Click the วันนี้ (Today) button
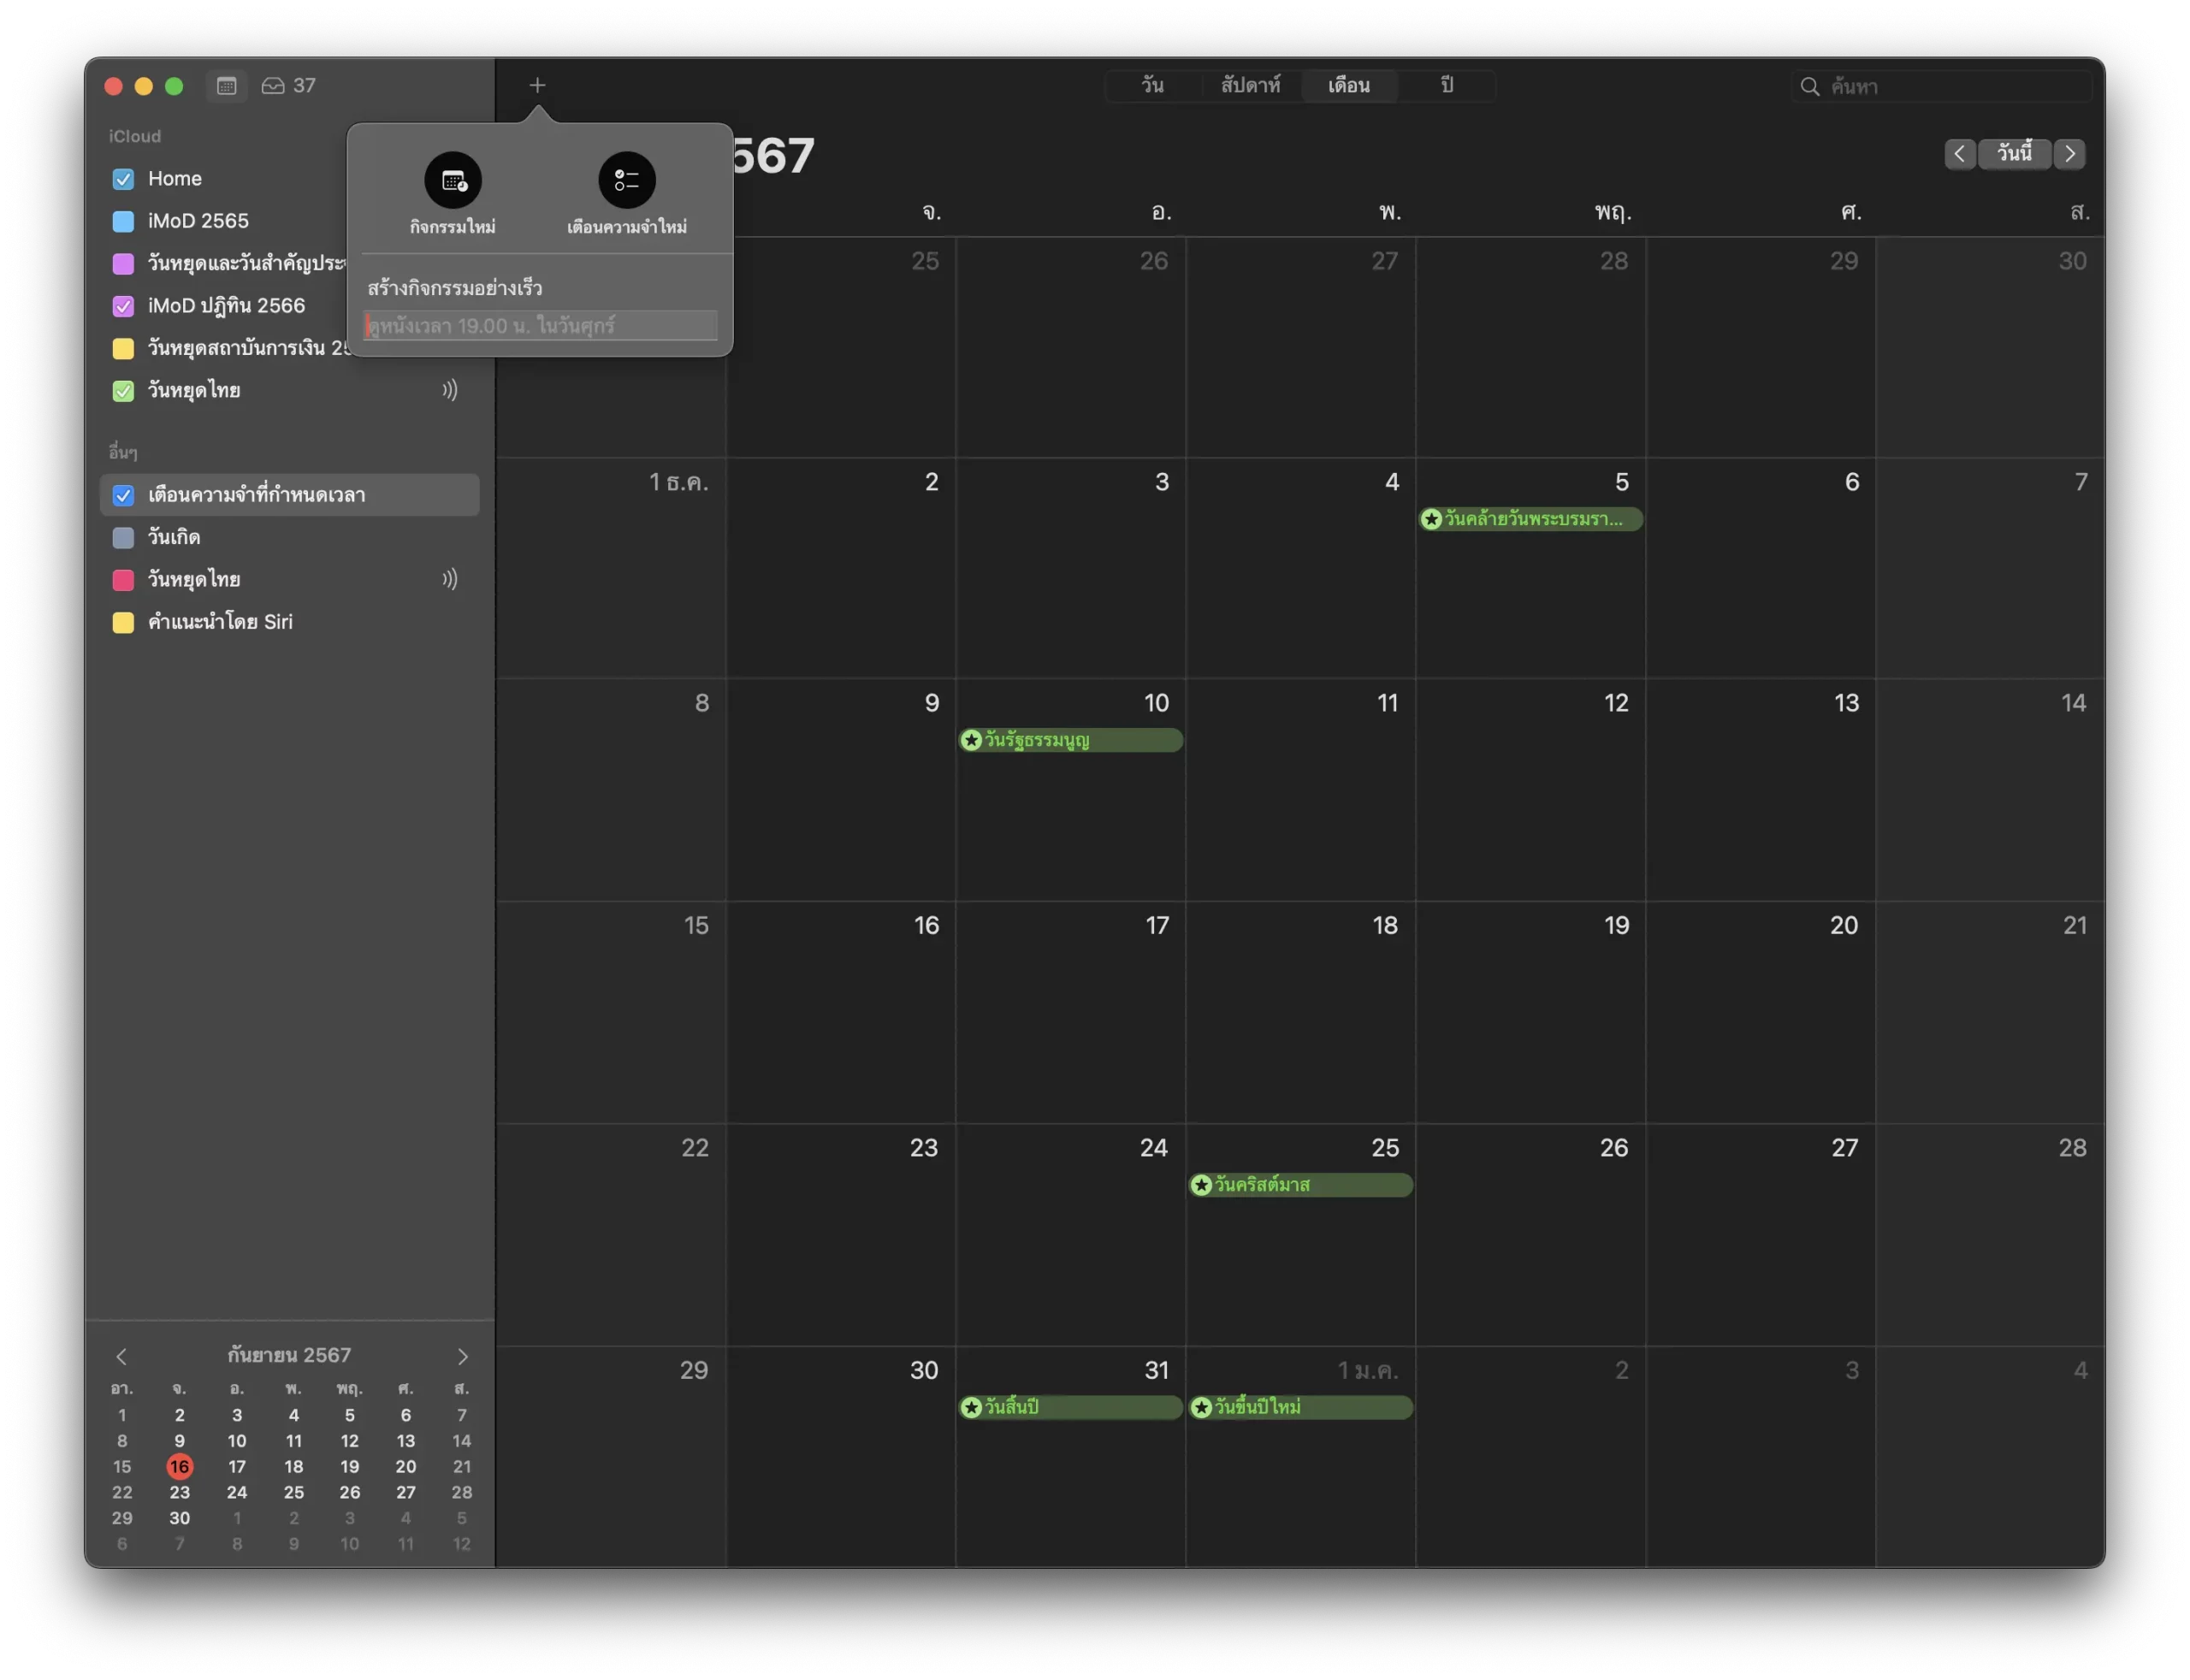Image resolution: width=2190 pixels, height=1680 pixels. coord(2014,154)
